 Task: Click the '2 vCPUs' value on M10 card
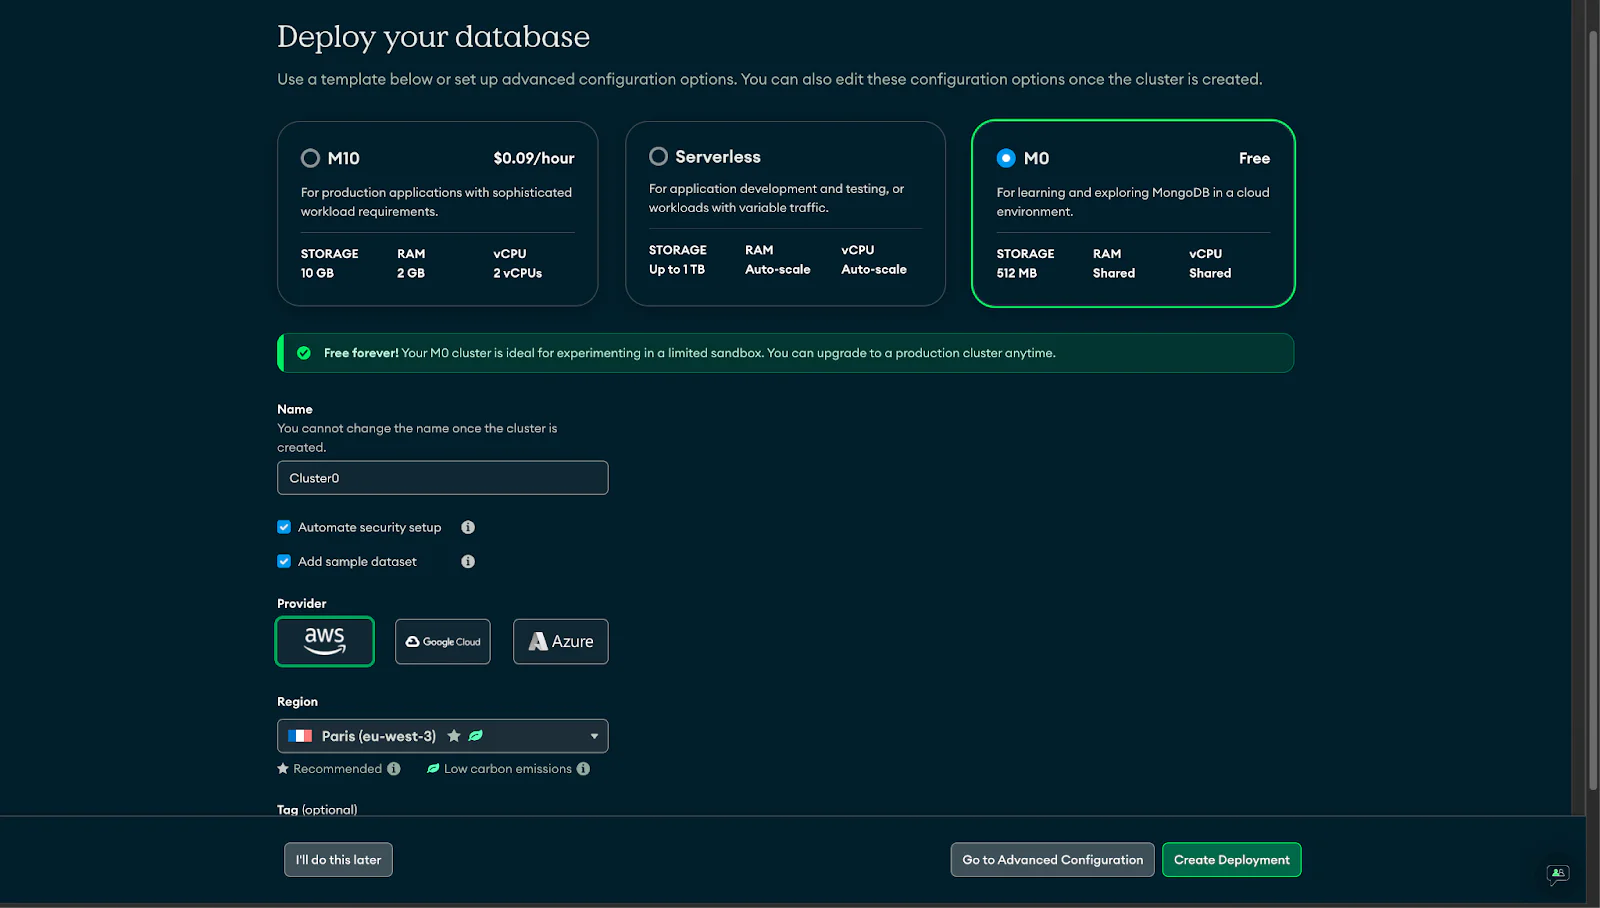tap(518, 273)
